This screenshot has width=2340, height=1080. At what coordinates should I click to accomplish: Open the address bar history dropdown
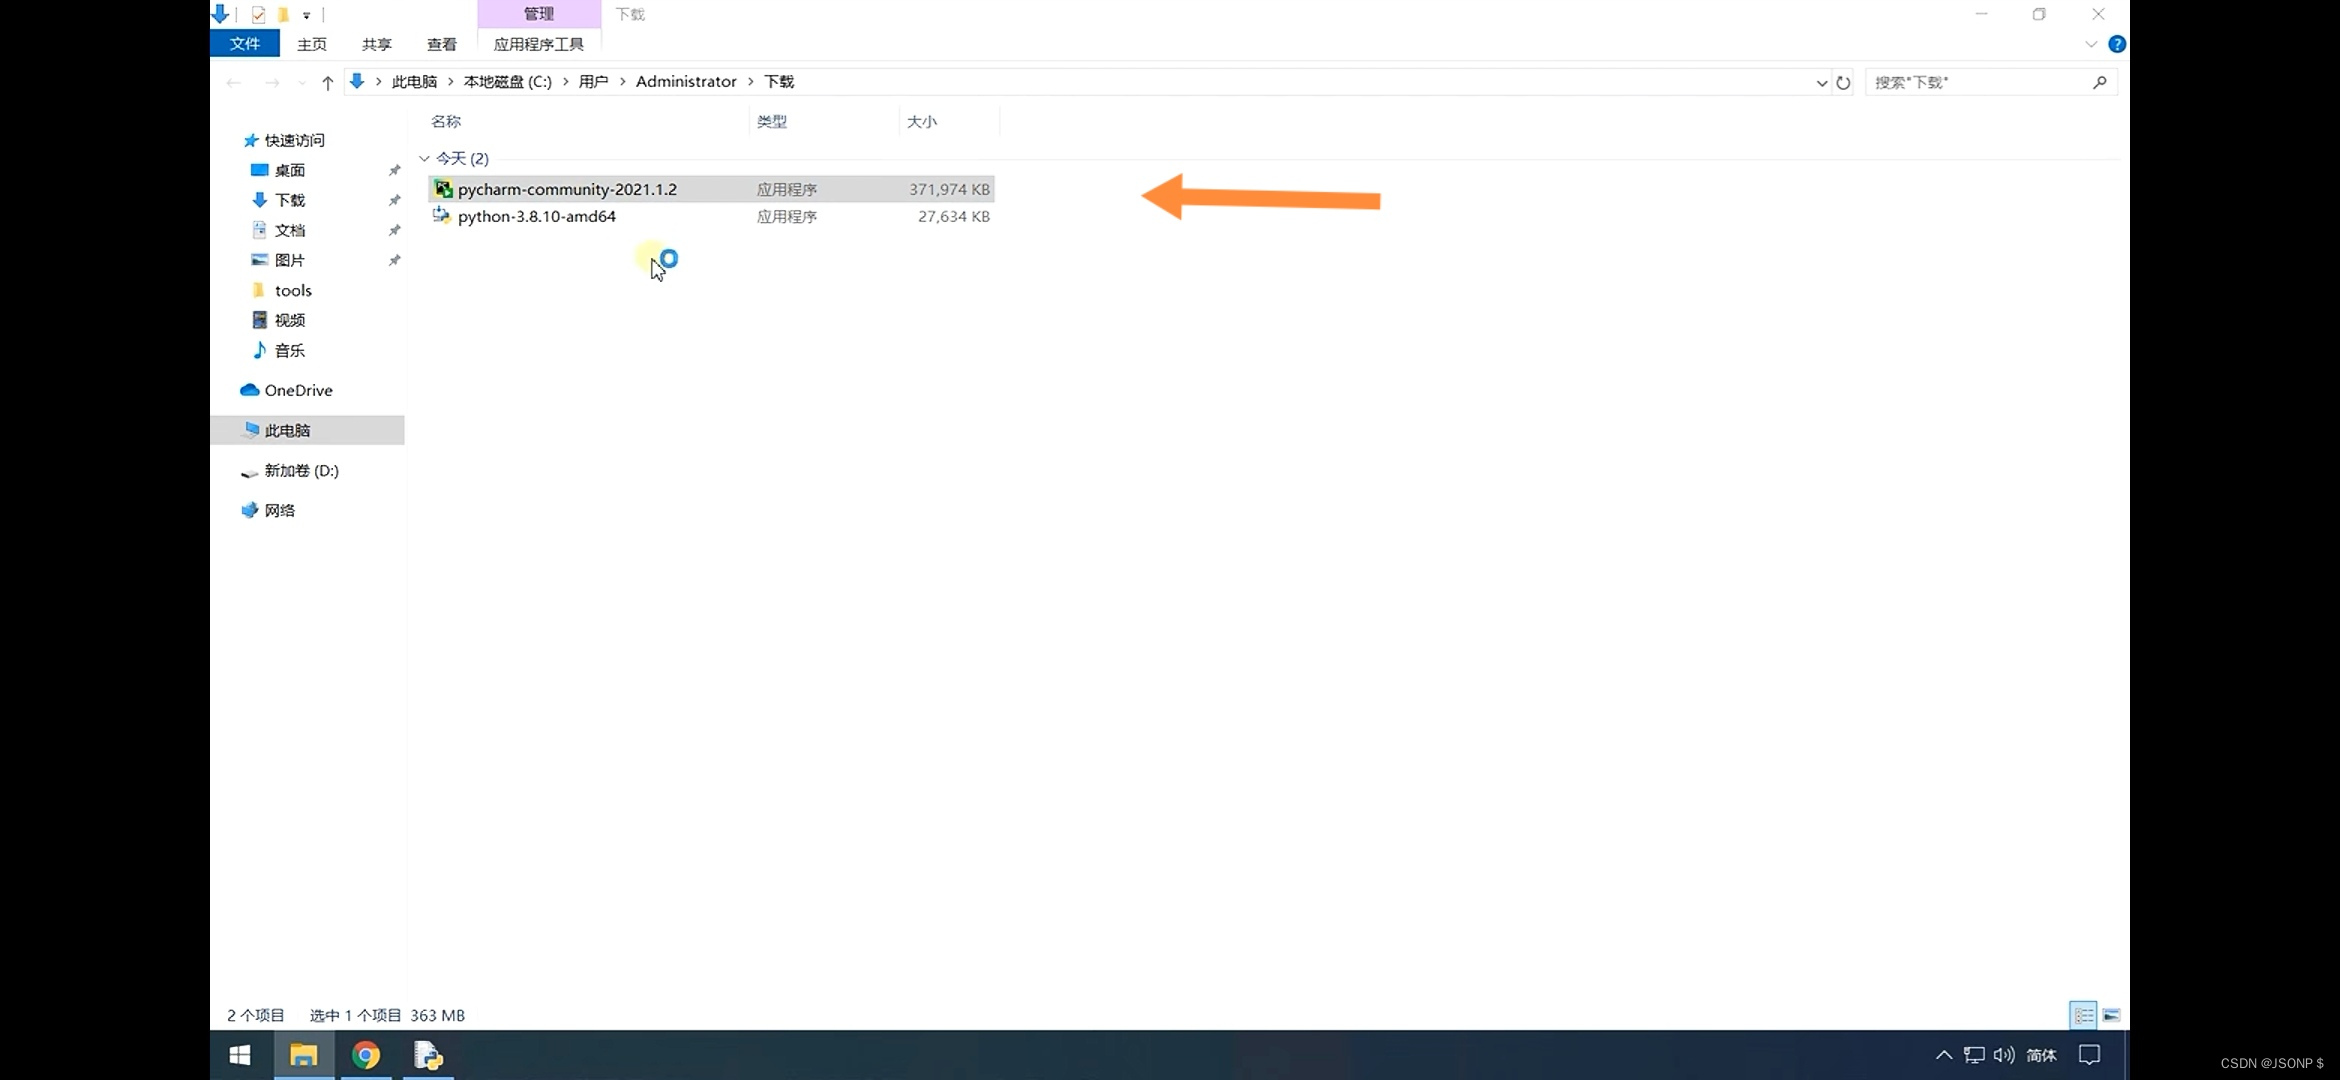1821,83
